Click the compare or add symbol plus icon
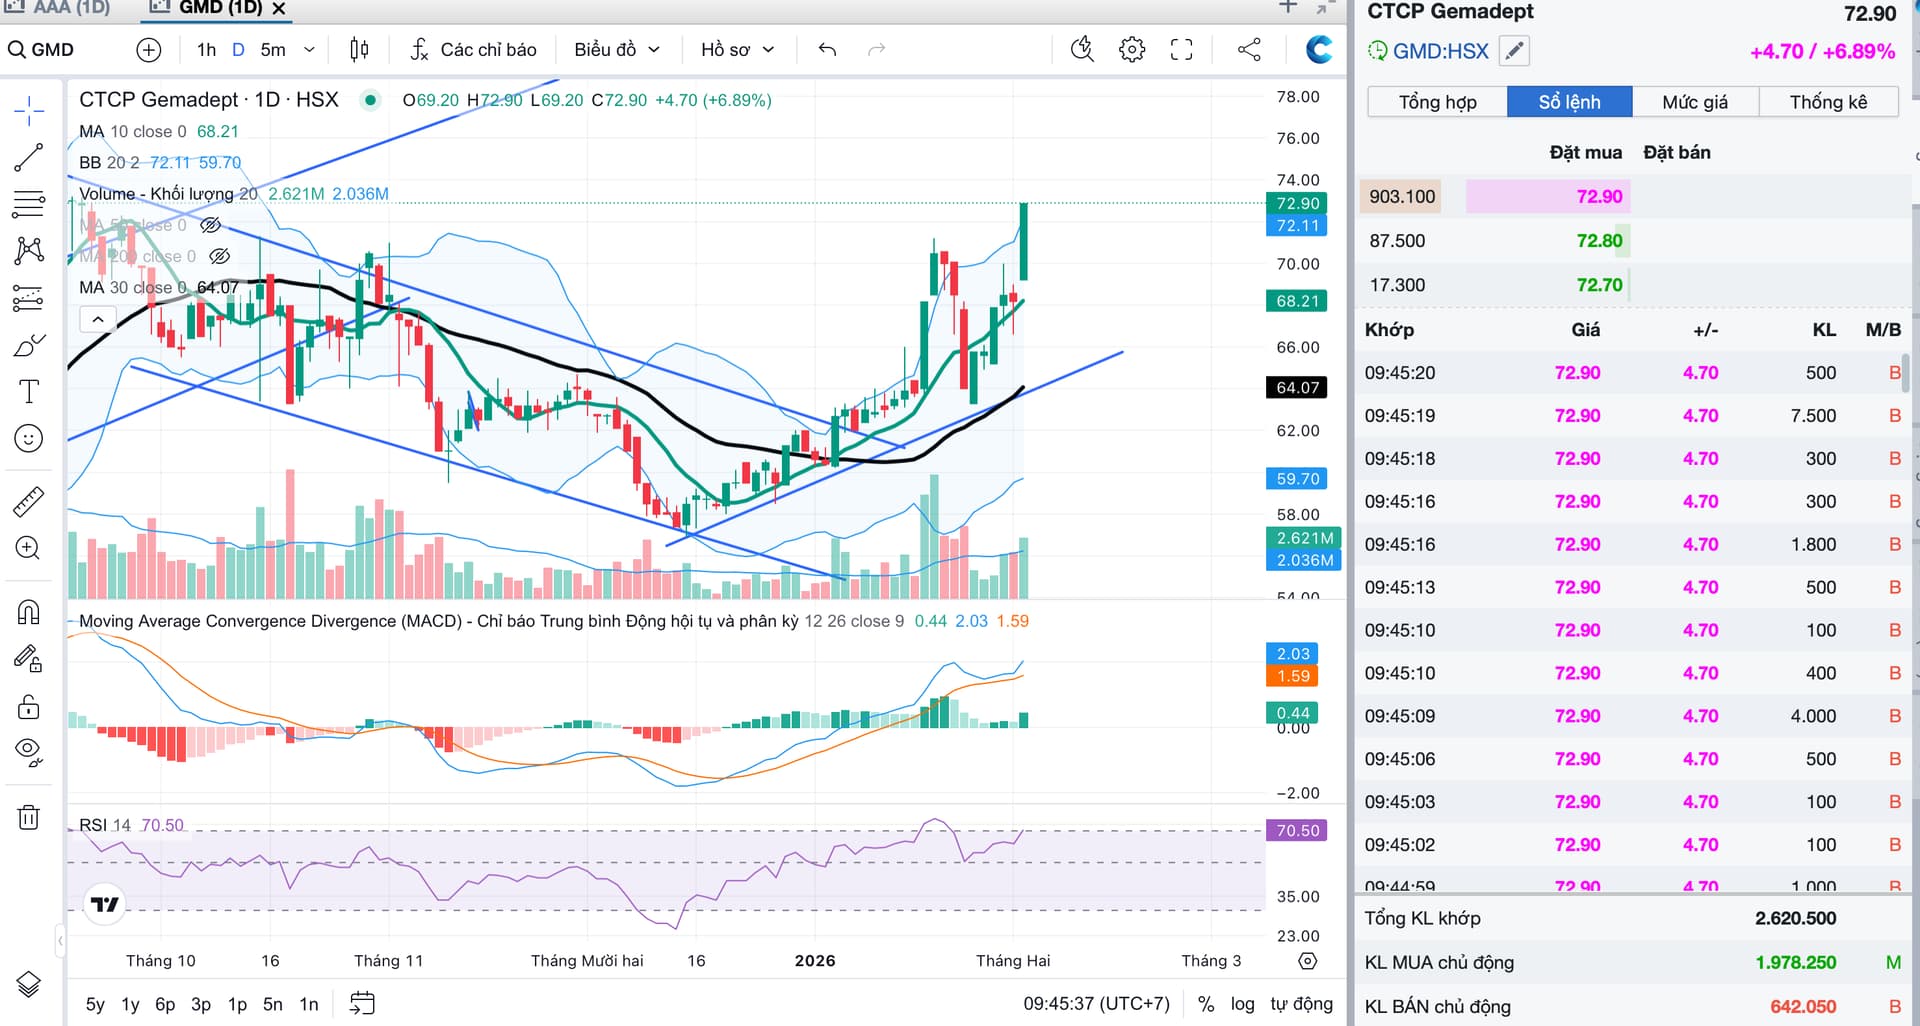1920x1026 pixels. [149, 50]
